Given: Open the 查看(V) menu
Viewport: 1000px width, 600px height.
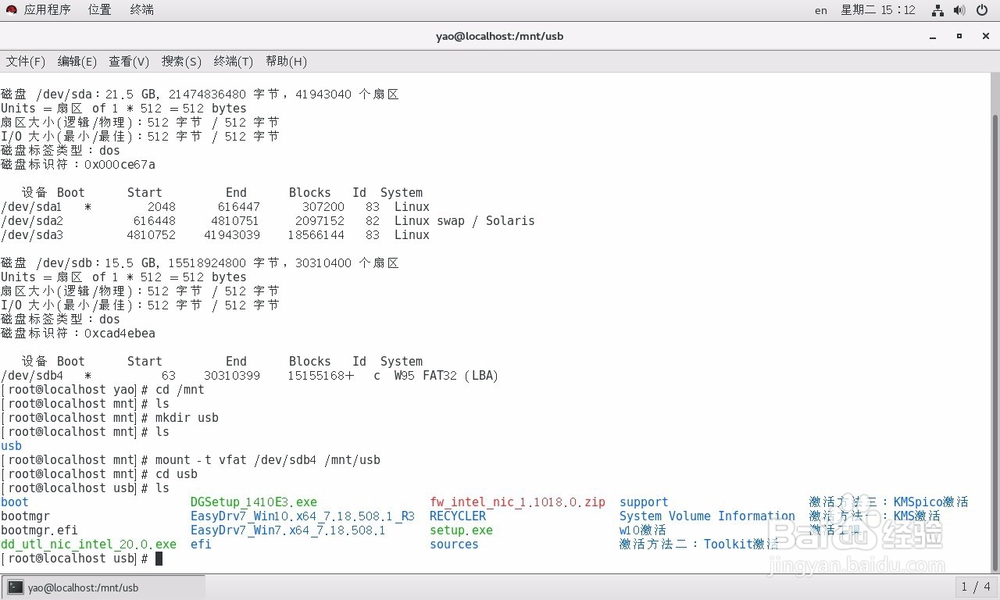Looking at the screenshot, I should coord(129,61).
